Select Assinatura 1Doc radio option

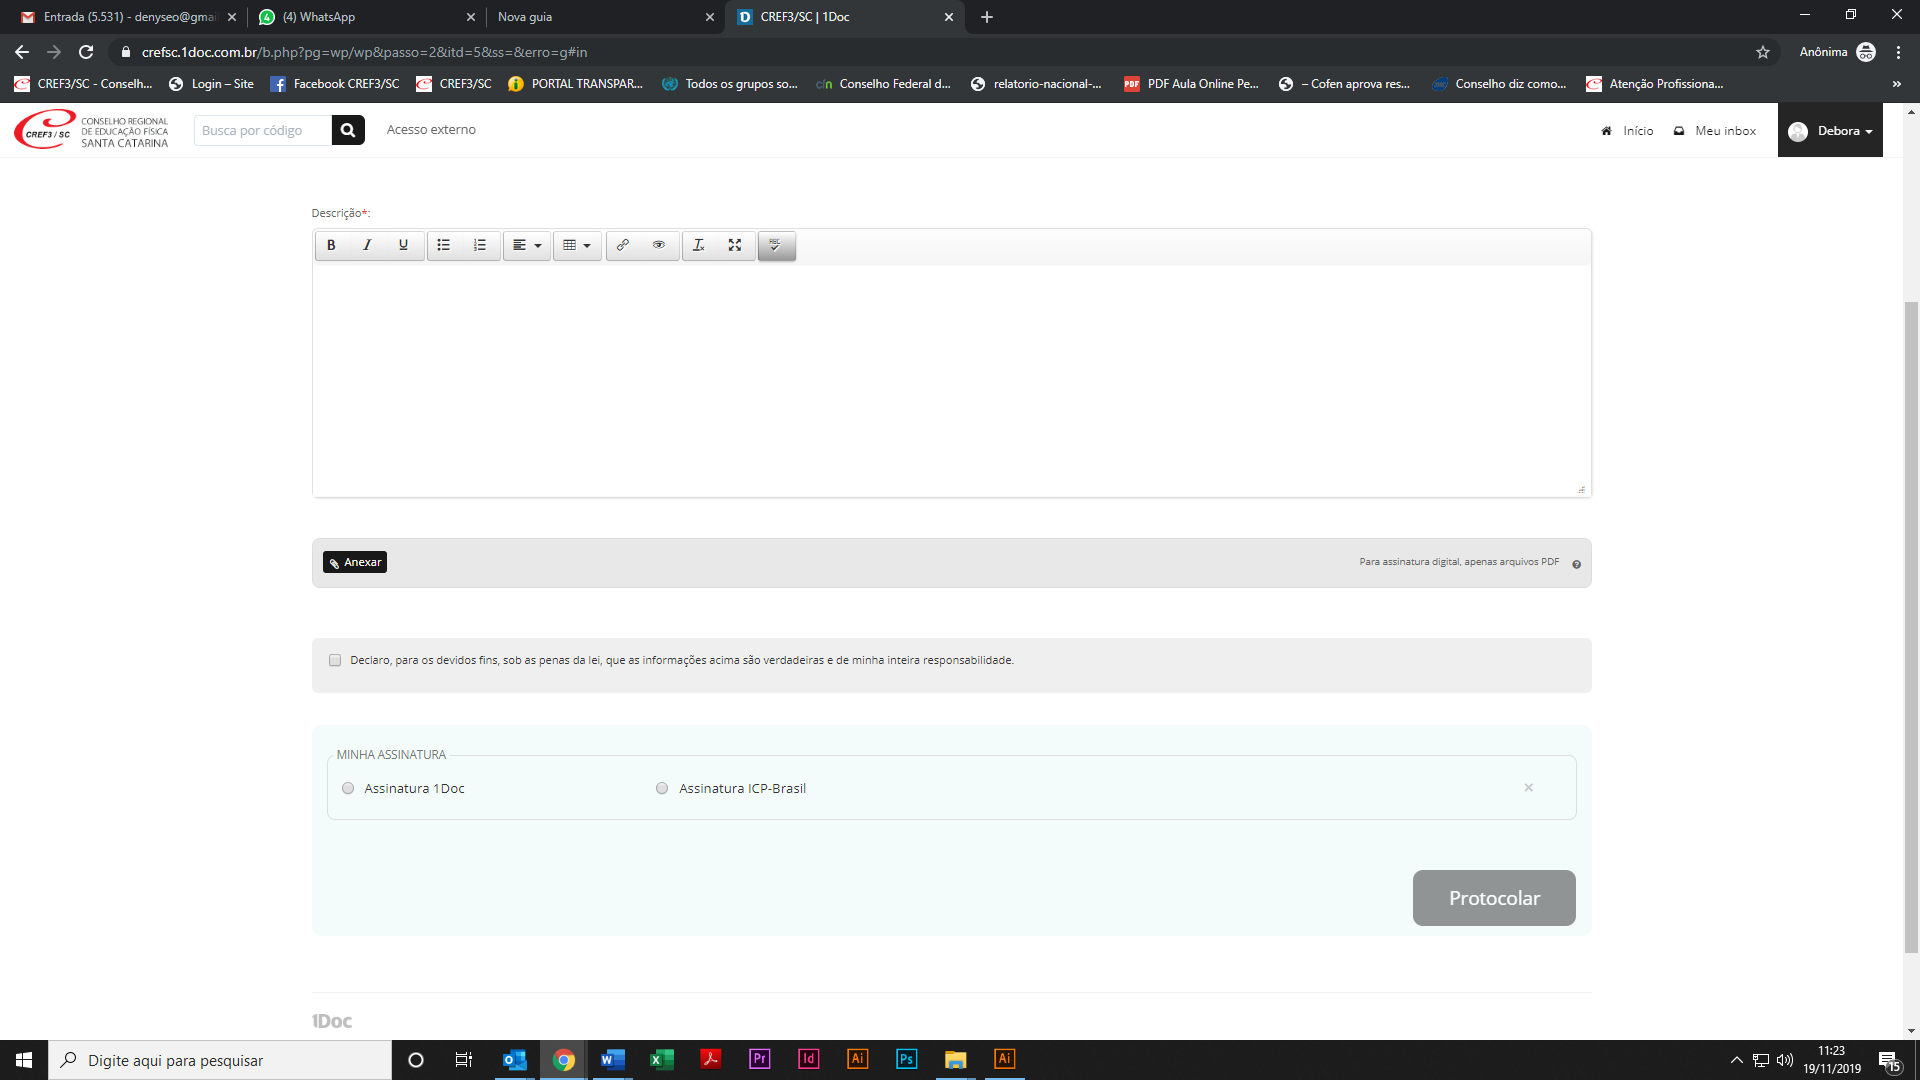[348, 788]
